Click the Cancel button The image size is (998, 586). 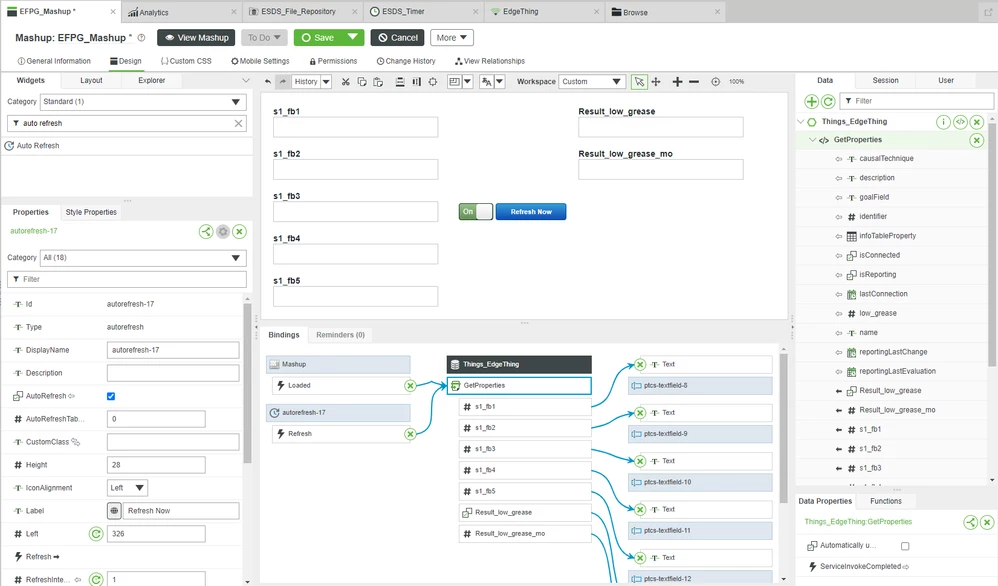pos(398,38)
